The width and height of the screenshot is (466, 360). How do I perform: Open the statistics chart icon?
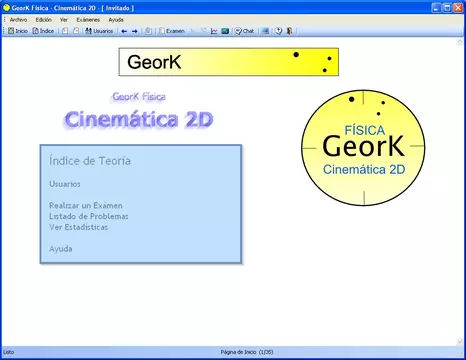214,31
